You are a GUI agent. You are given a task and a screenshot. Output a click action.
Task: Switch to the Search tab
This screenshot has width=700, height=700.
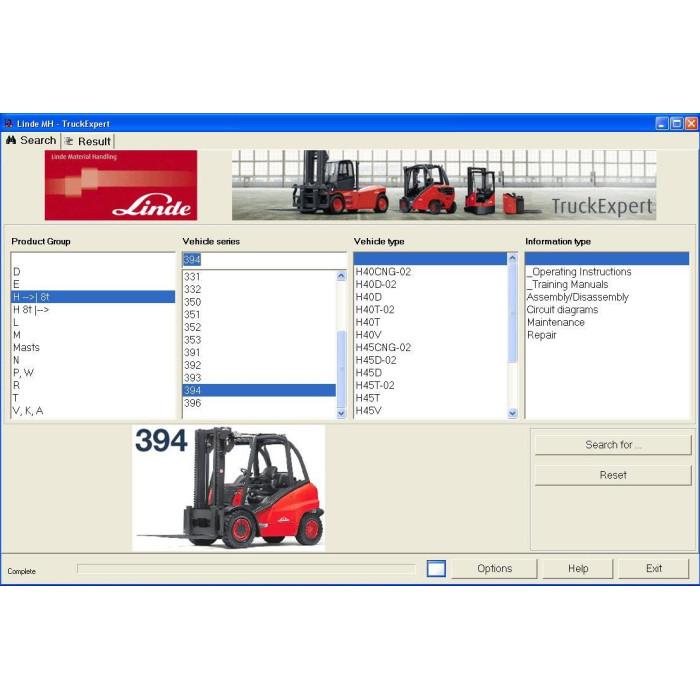click(31, 141)
